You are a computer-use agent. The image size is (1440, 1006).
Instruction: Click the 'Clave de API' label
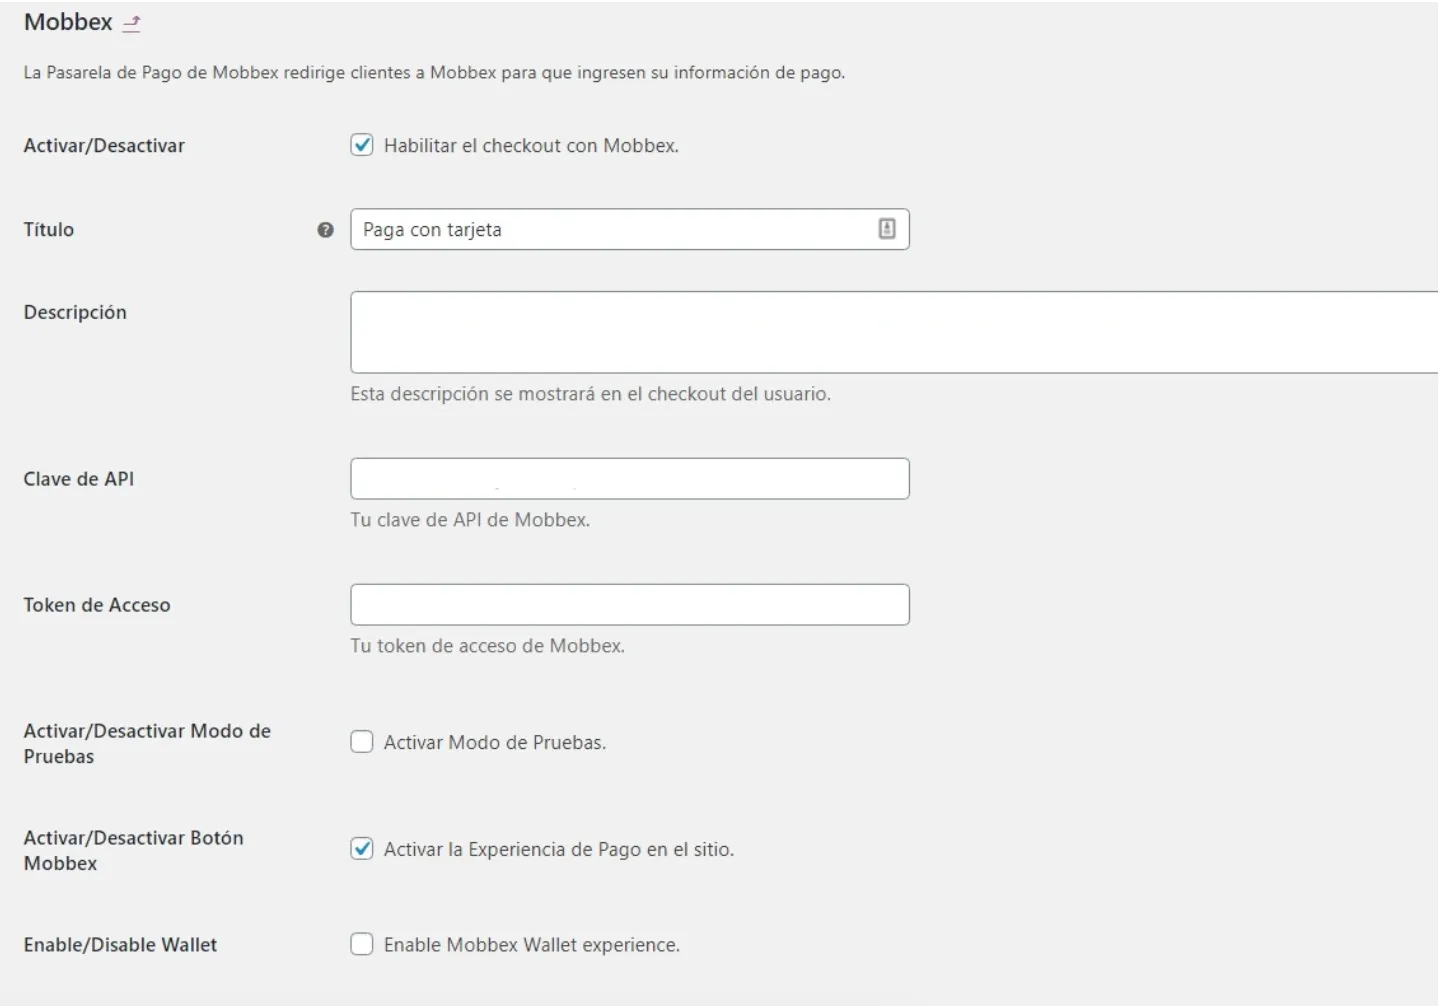[79, 479]
